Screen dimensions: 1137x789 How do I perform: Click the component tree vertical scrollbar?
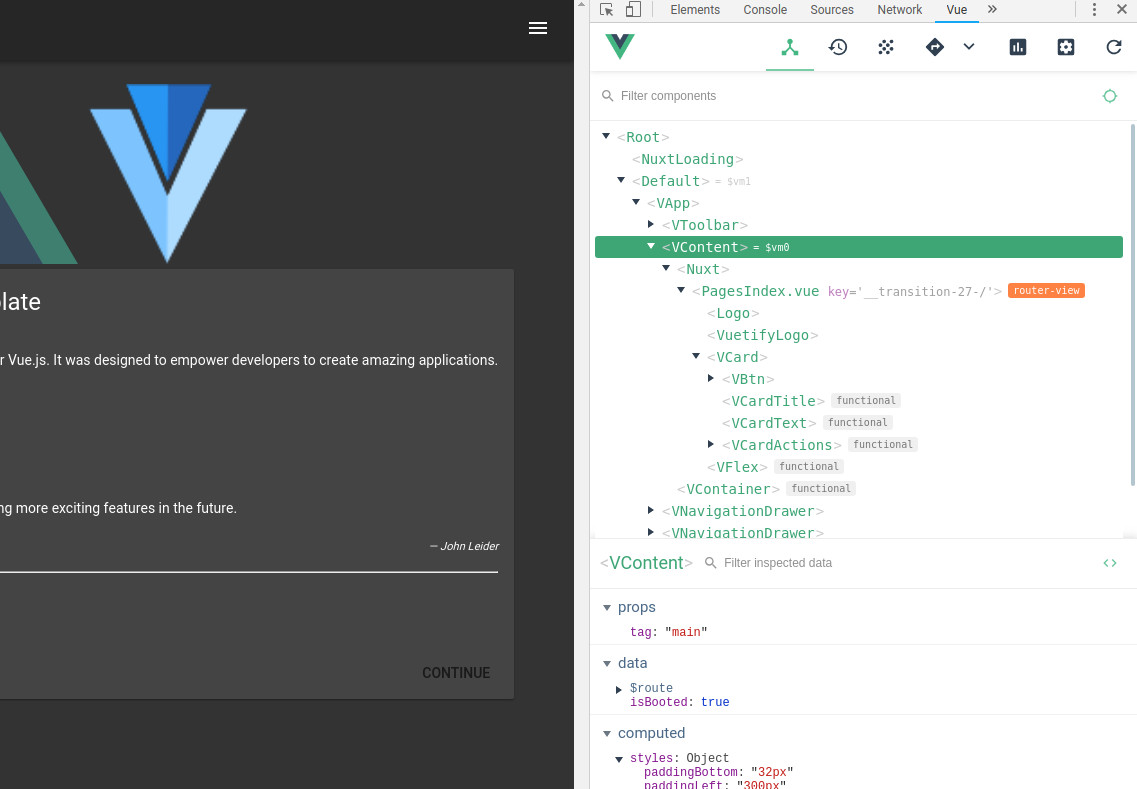1132,305
